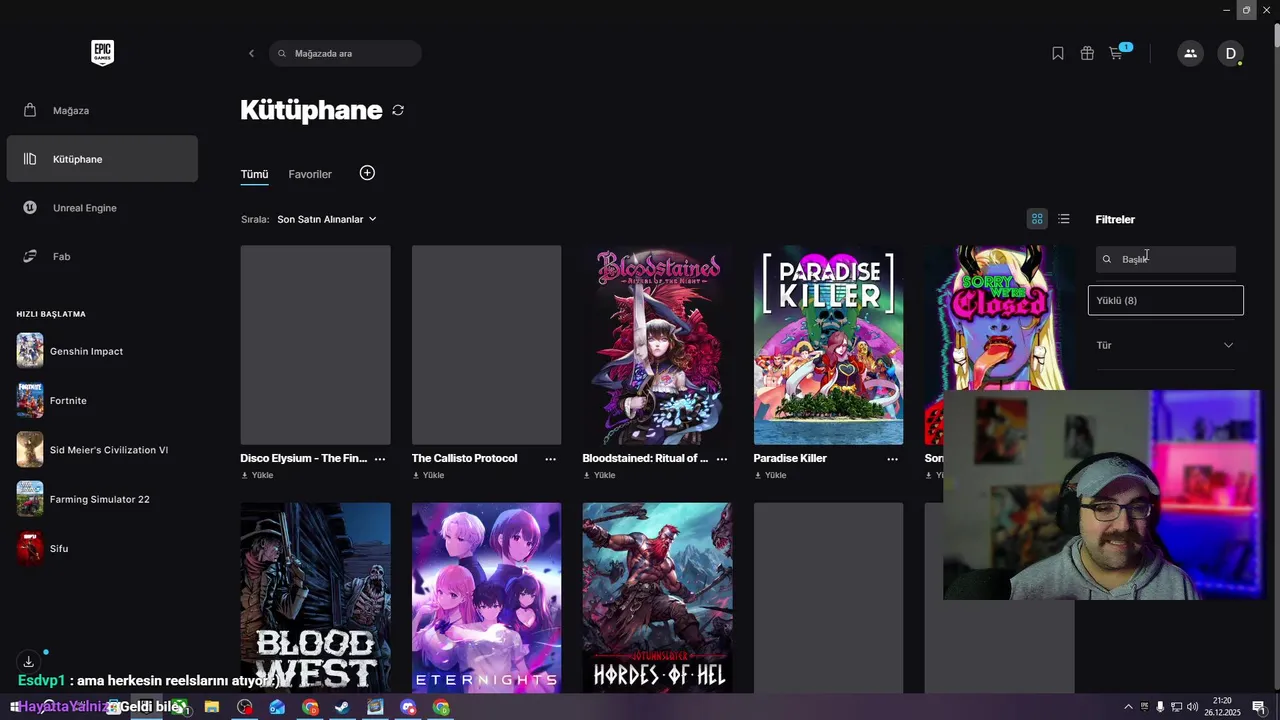Open Hordes of Hel cover thumbnail
The image size is (1280, 720).
point(657,597)
